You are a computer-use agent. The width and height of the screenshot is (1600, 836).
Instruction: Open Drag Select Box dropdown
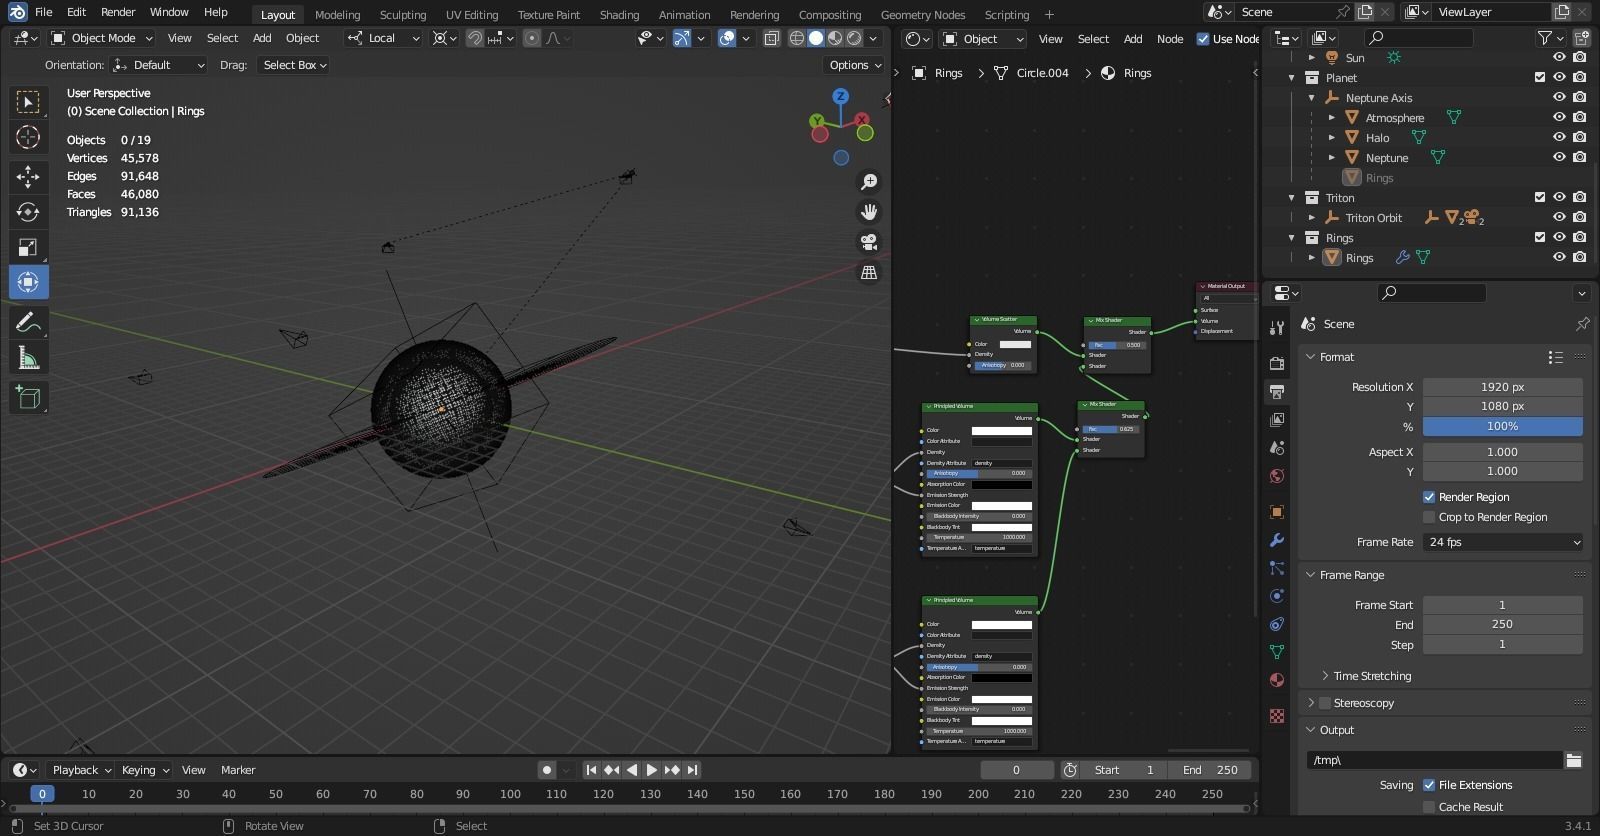(293, 65)
